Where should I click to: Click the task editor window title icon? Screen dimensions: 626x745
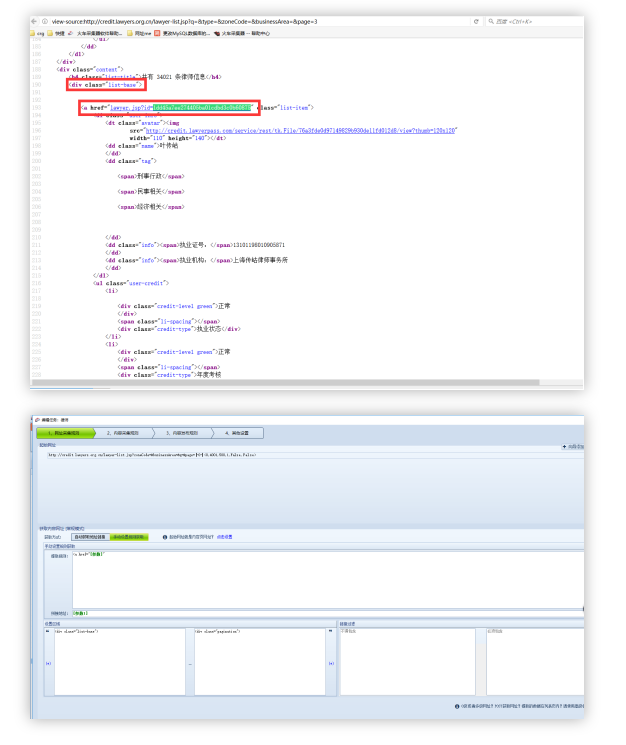[x=37, y=420]
